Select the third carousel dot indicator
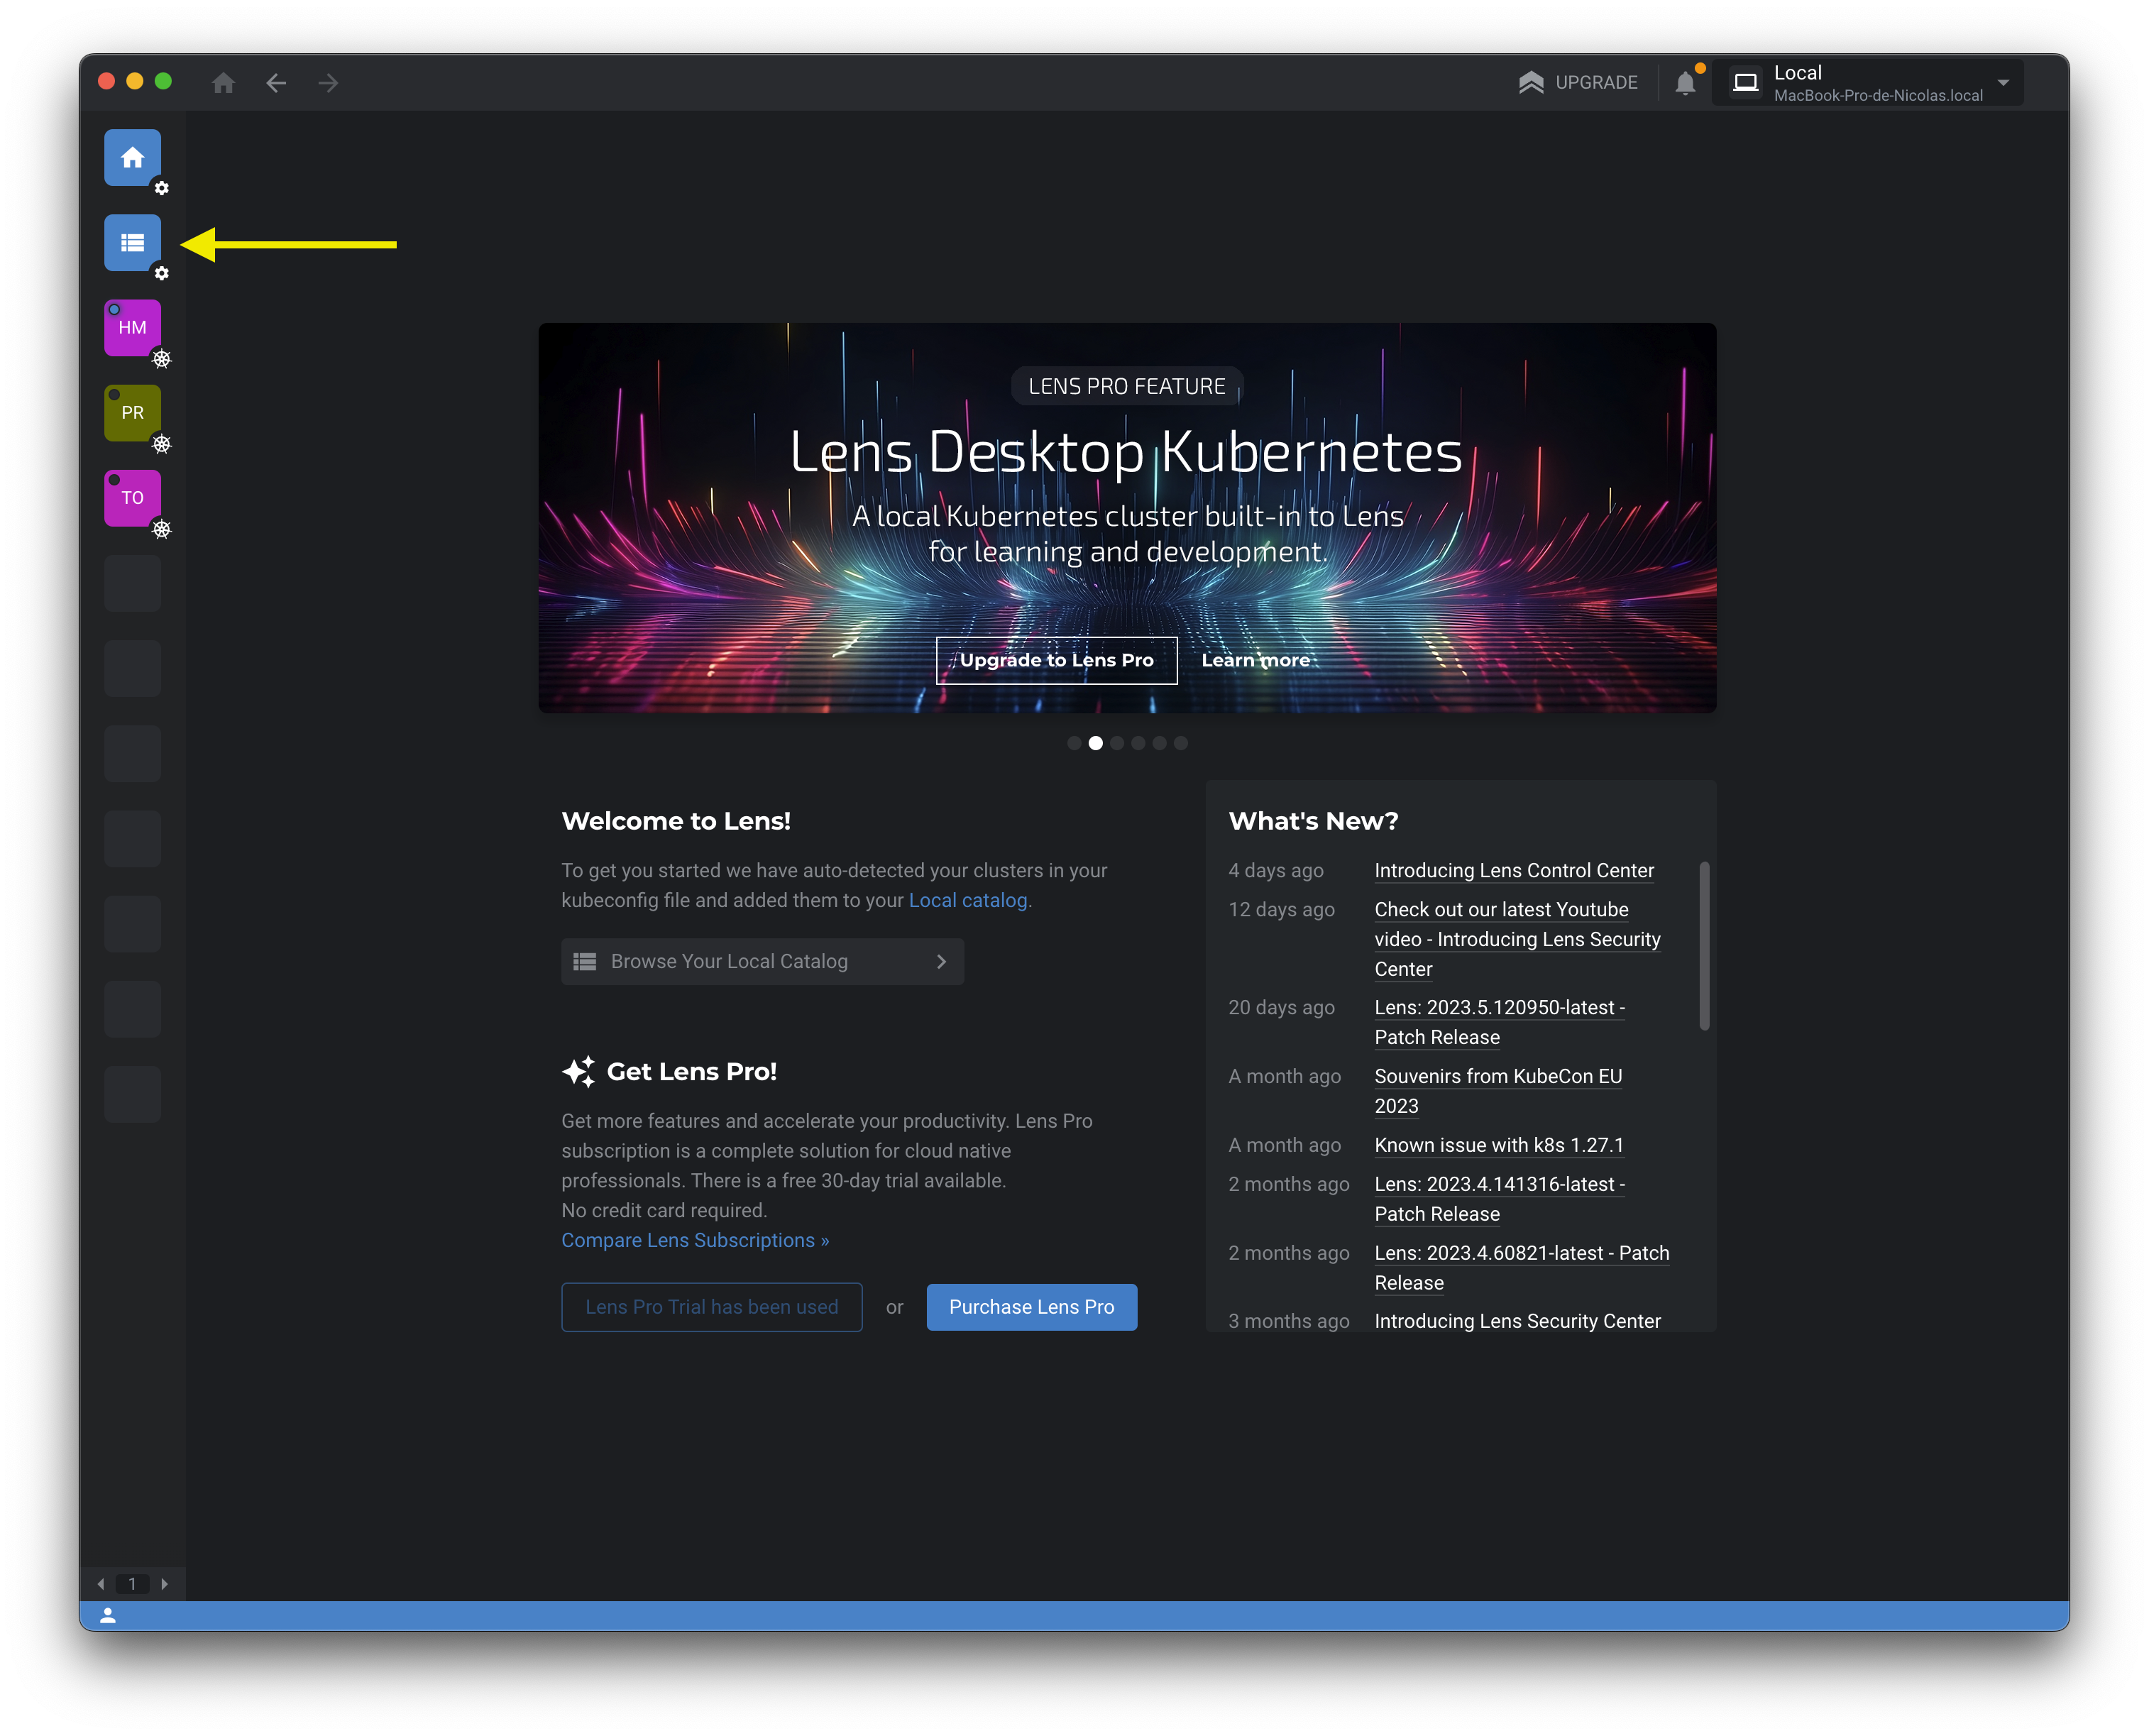Screen dimensions: 2149x1736 point(1117,743)
